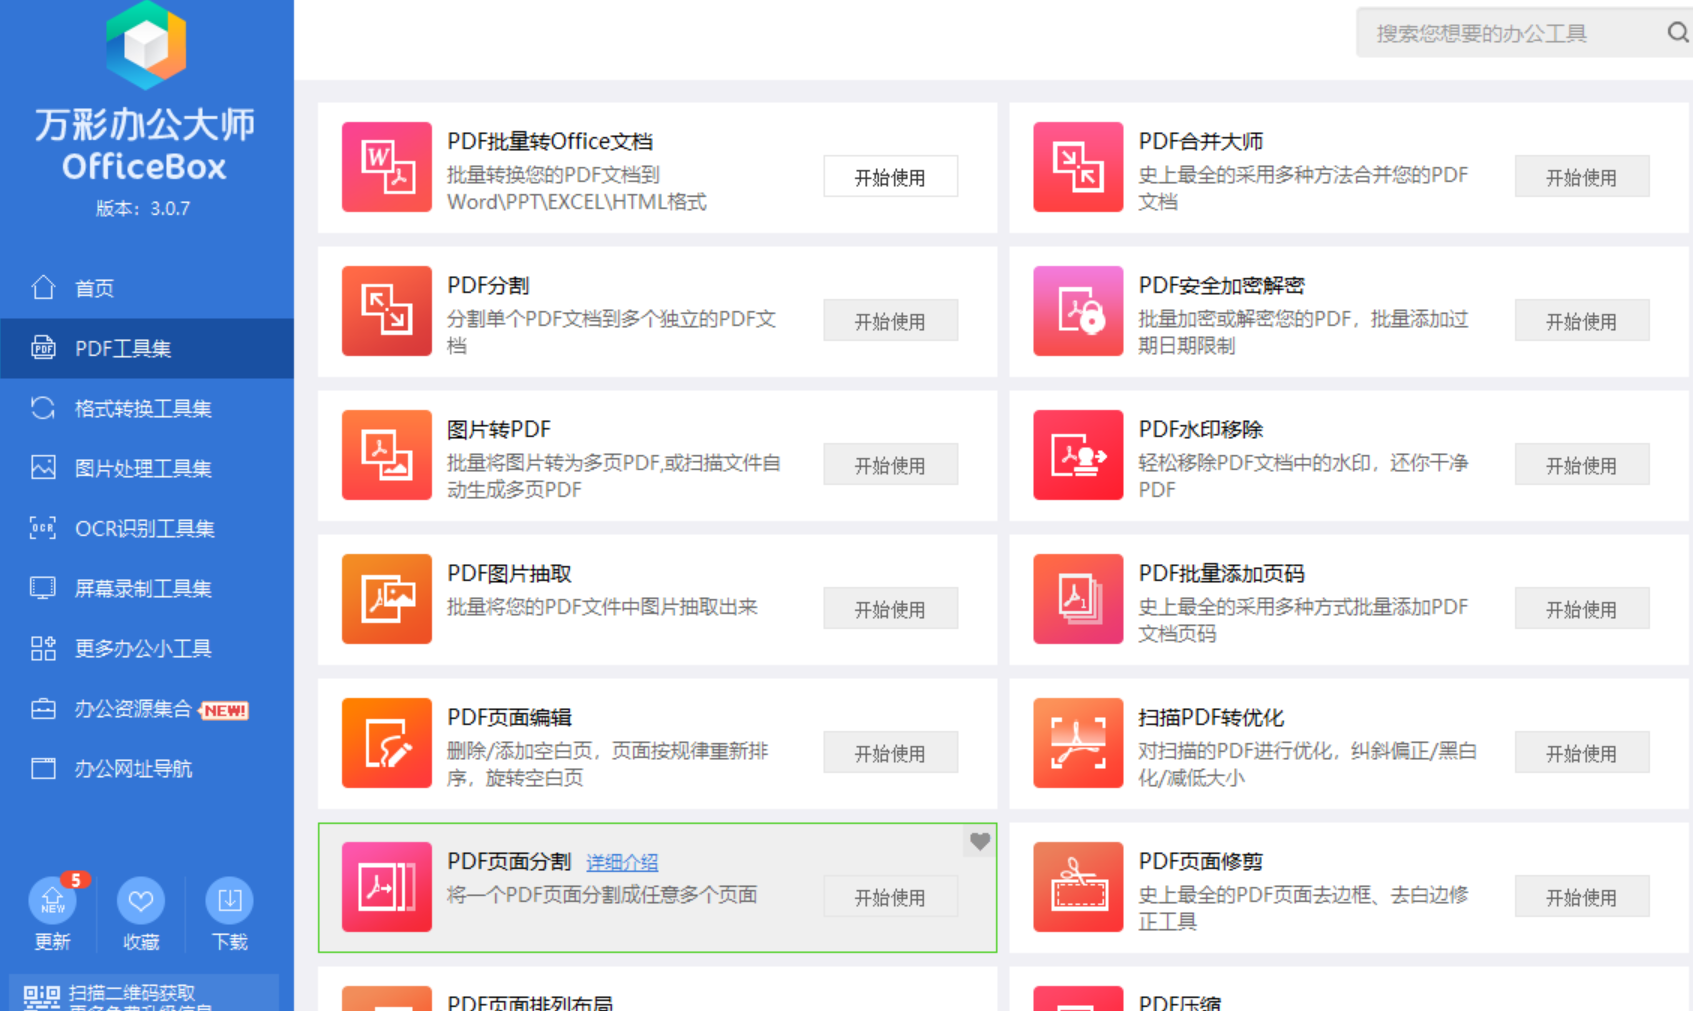
Task: Open the PDF页面编辑 tool icon
Action: pyautogui.click(x=387, y=743)
